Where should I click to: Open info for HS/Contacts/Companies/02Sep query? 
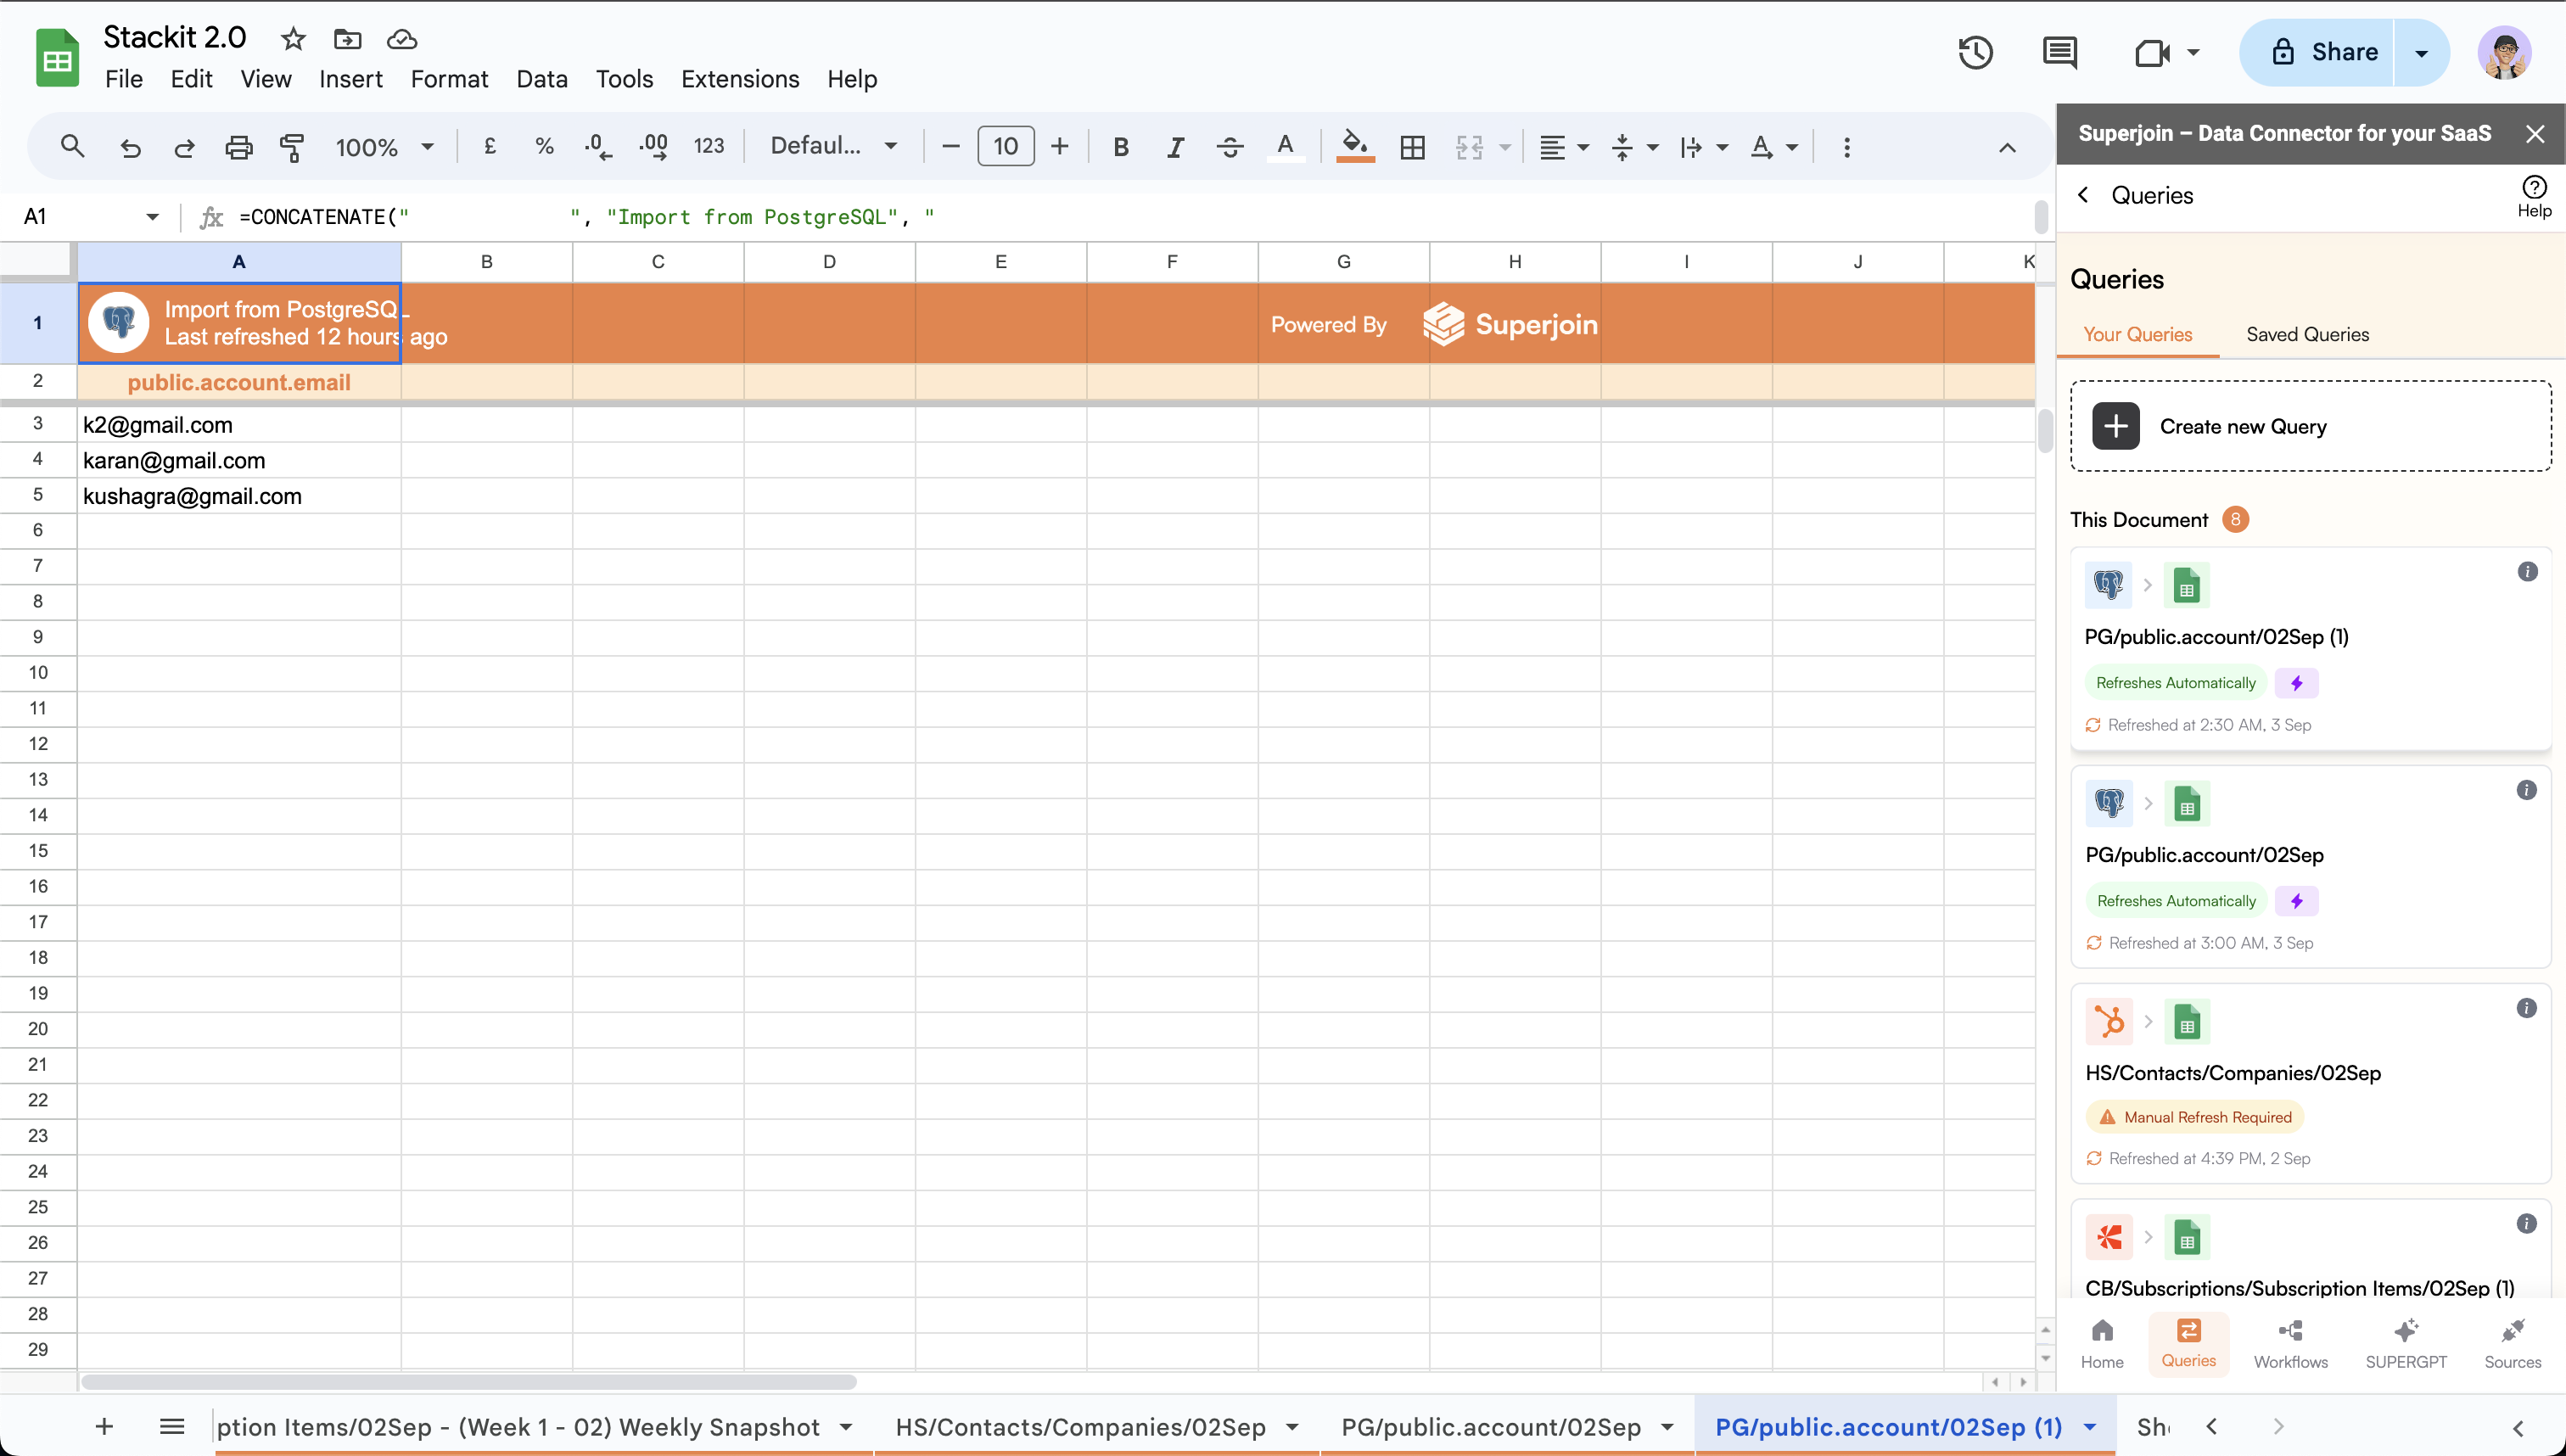click(x=2526, y=1008)
